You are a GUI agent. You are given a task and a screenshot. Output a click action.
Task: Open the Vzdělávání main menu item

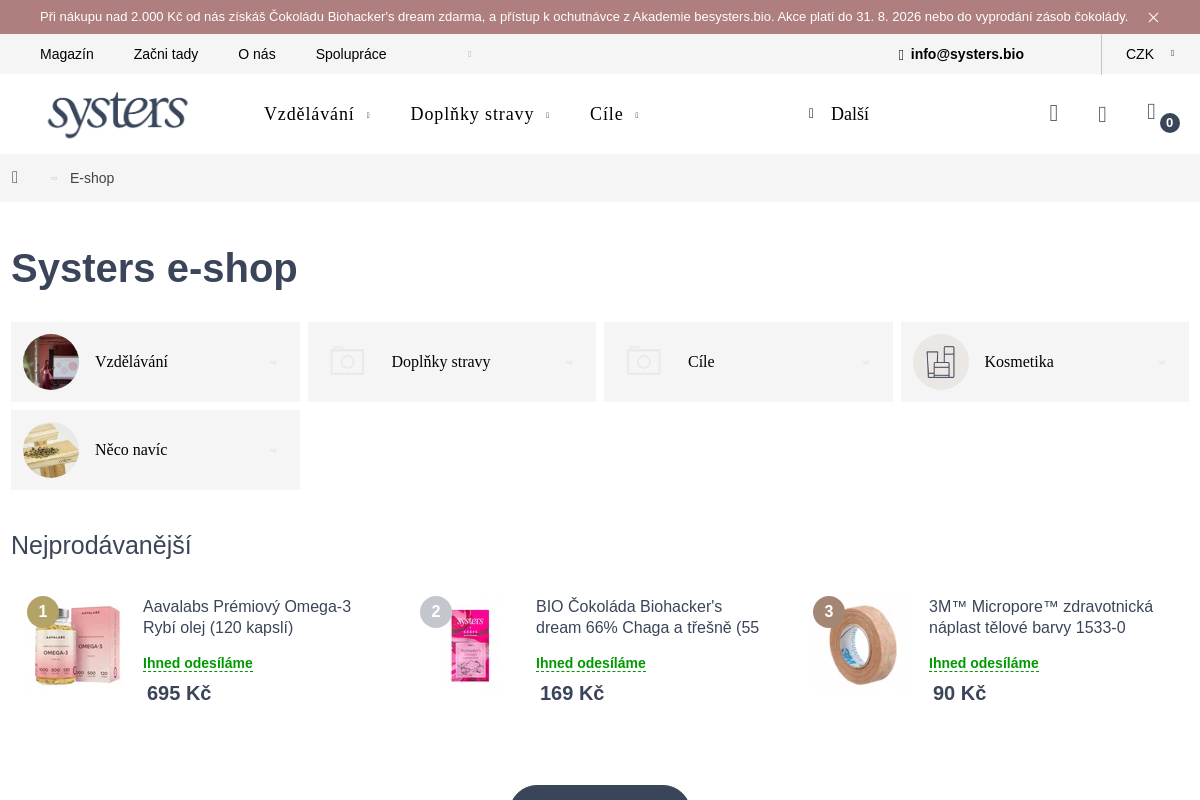coord(309,114)
